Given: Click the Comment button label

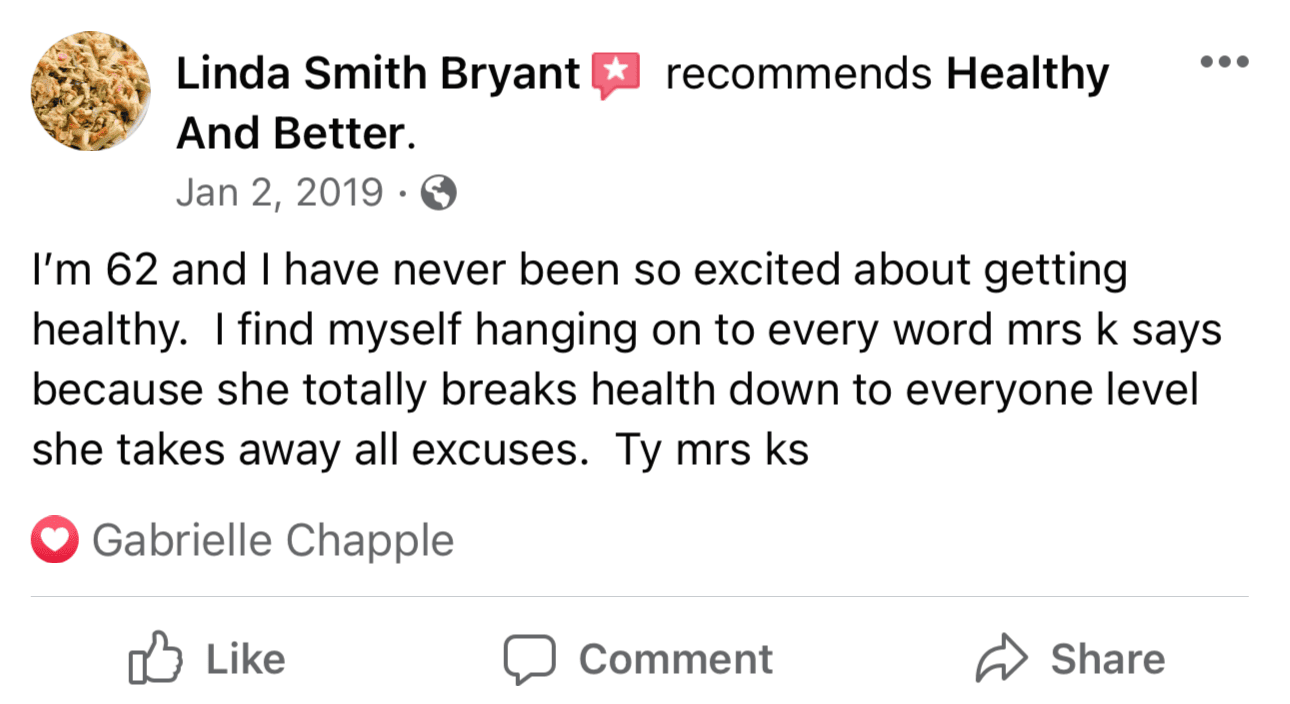Looking at the screenshot, I should click(x=676, y=659).
